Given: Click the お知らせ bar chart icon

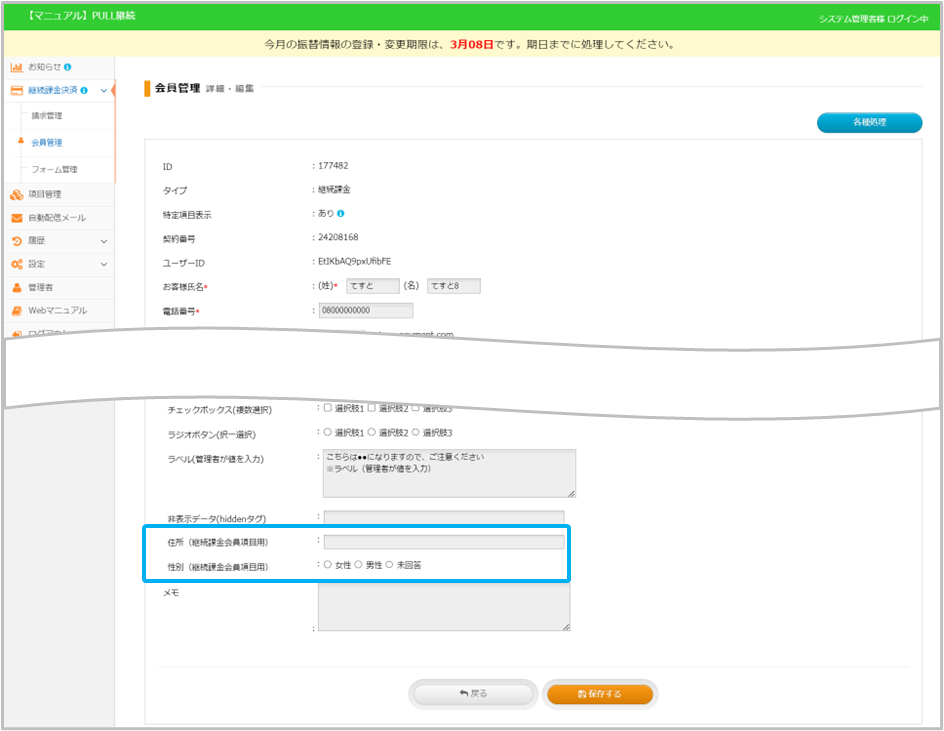Looking at the screenshot, I should click(x=16, y=67).
